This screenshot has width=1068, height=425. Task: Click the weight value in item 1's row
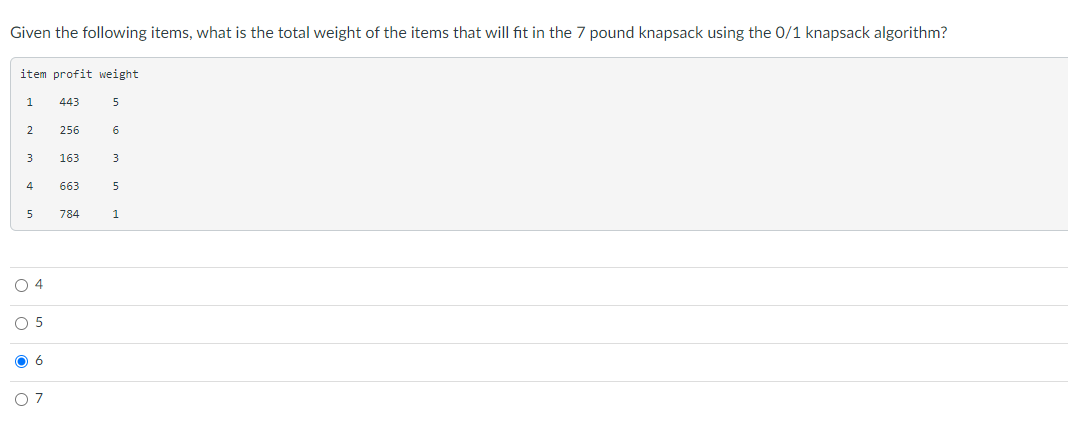tap(116, 101)
